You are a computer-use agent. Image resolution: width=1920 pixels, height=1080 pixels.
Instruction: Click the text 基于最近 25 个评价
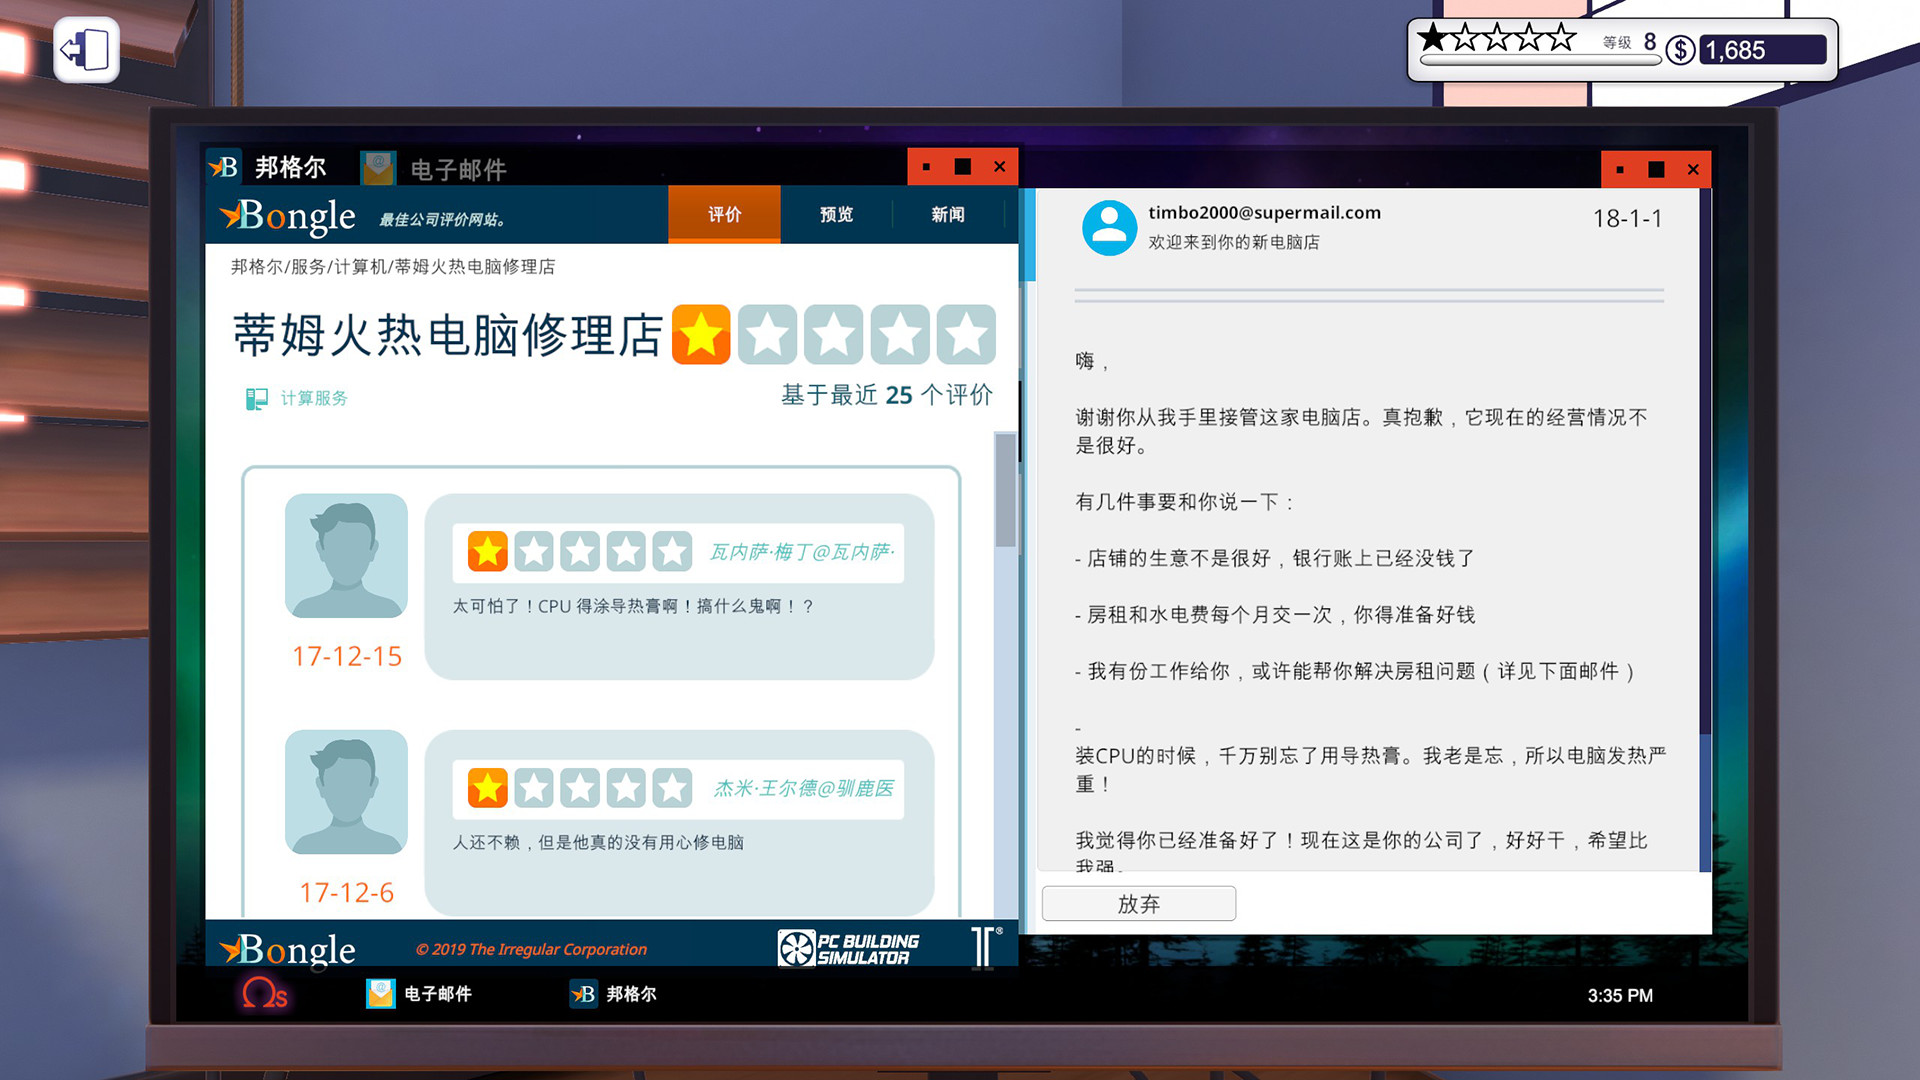pos(887,395)
